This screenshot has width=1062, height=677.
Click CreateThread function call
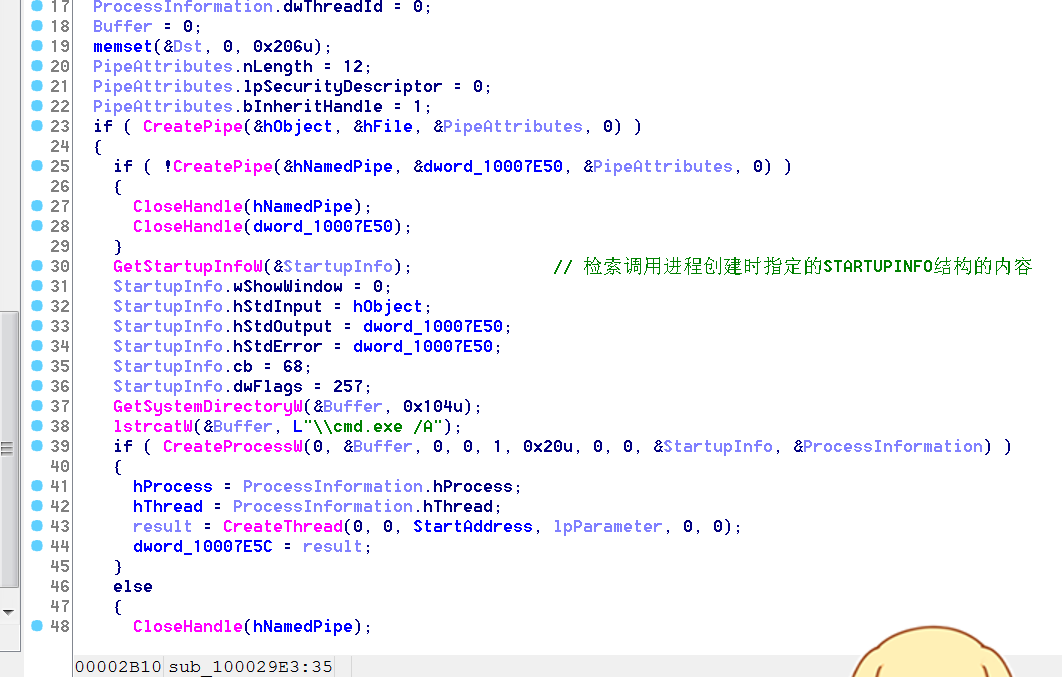(283, 527)
